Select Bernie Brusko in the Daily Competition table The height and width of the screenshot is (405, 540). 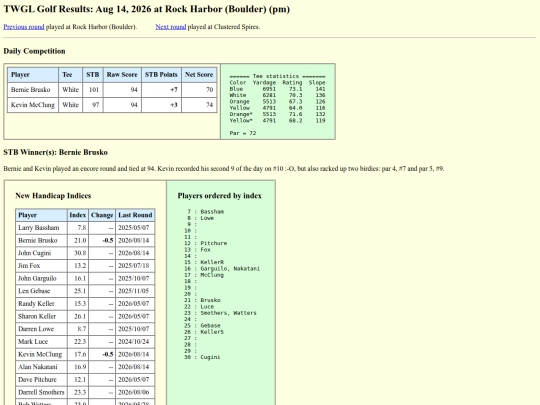click(31, 90)
